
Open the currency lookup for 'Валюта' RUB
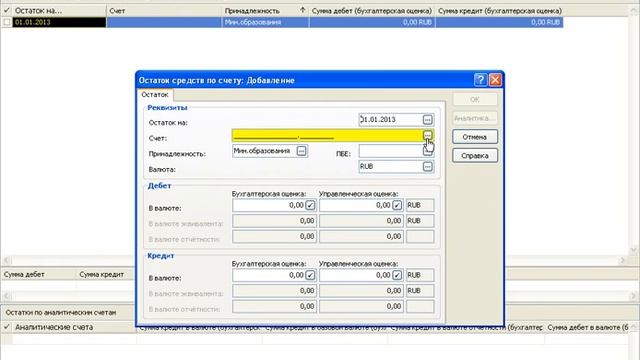click(427, 167)
